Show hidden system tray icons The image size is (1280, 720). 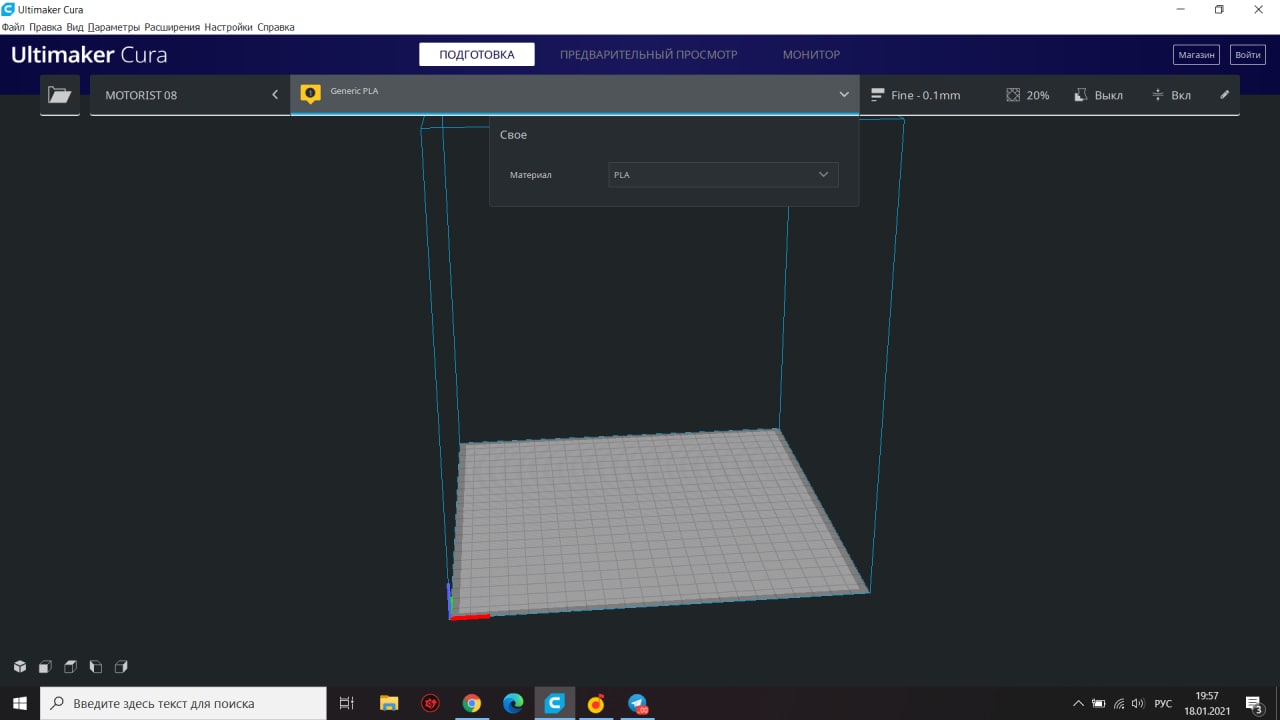coord(1079,704)
